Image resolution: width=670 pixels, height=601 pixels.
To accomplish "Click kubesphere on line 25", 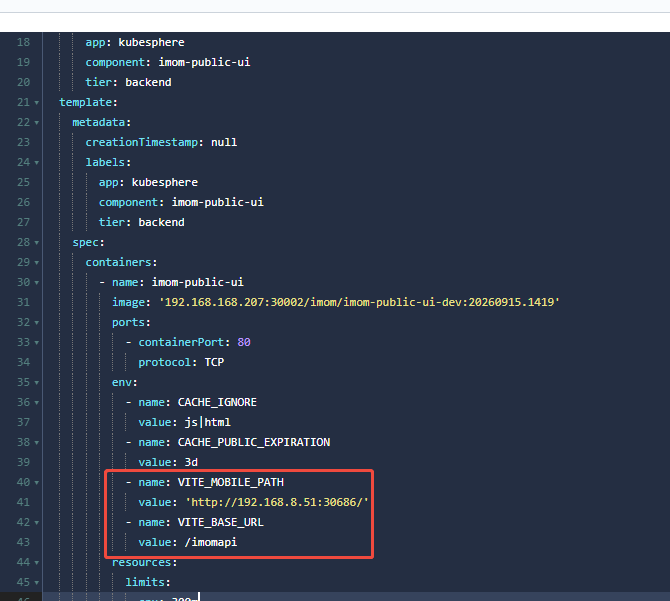I will pos(165,182).
